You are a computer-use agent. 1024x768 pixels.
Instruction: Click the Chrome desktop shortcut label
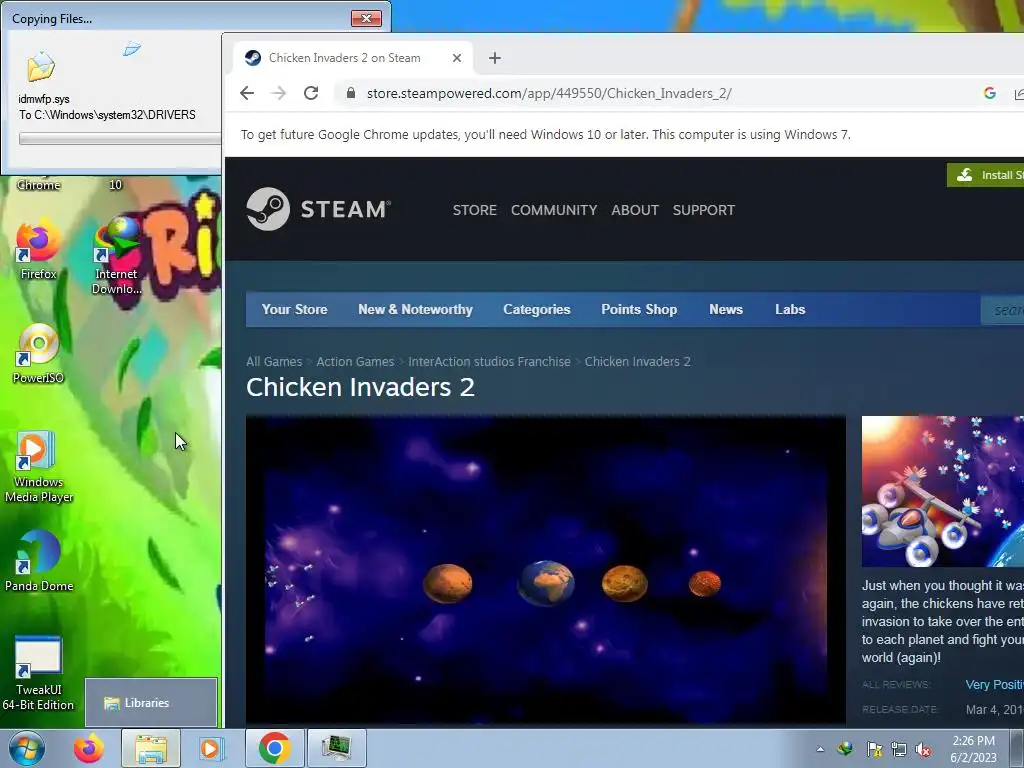point(39,185)
